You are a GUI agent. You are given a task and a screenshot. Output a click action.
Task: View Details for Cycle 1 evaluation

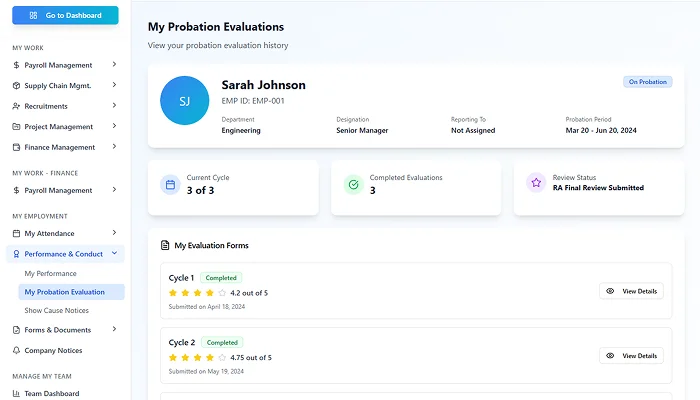point(632,291)
